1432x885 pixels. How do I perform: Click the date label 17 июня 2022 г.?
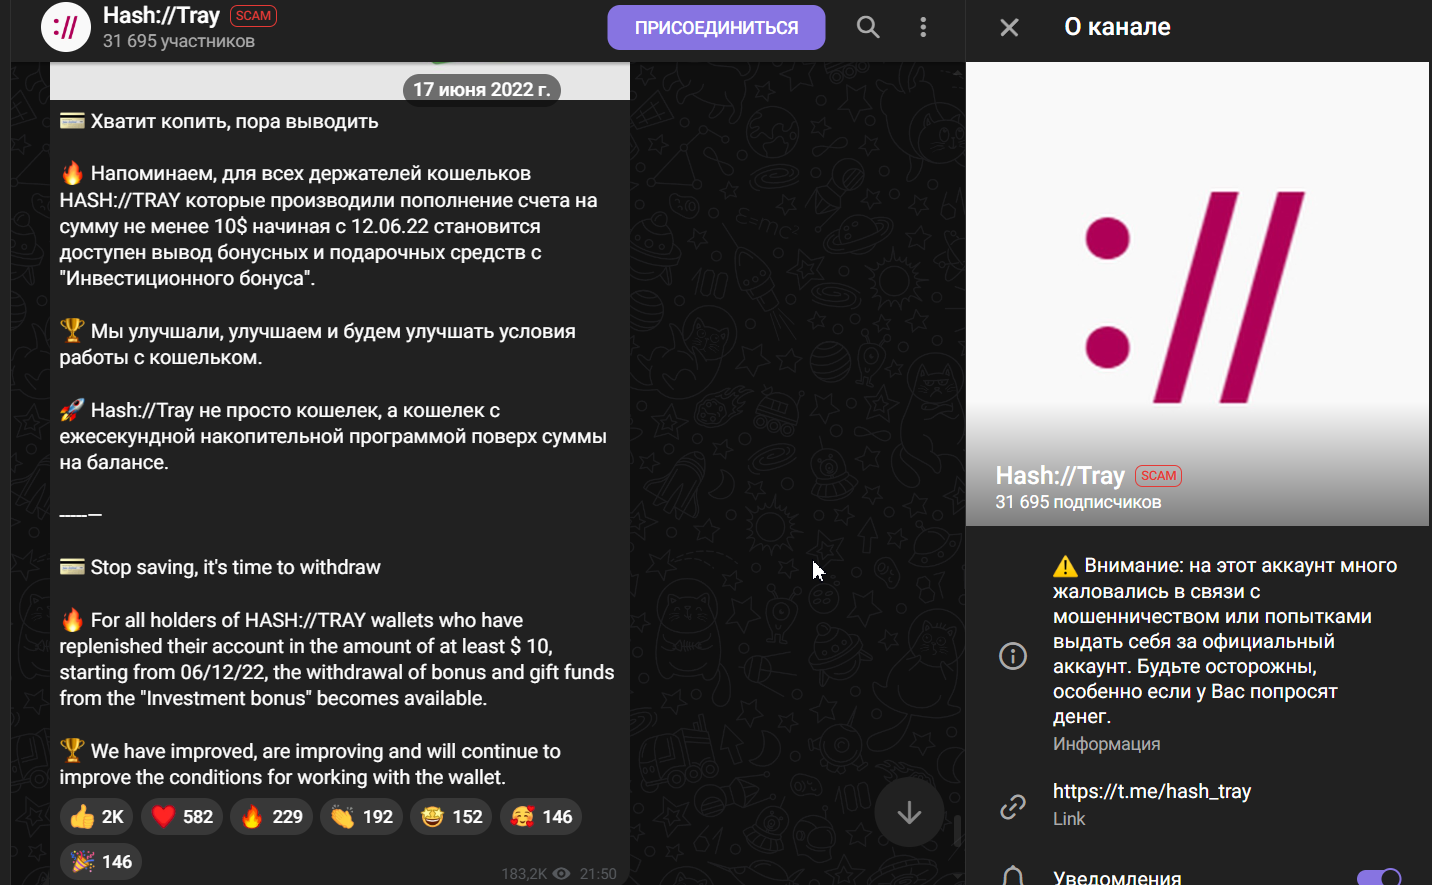click(x=482, y=89)
